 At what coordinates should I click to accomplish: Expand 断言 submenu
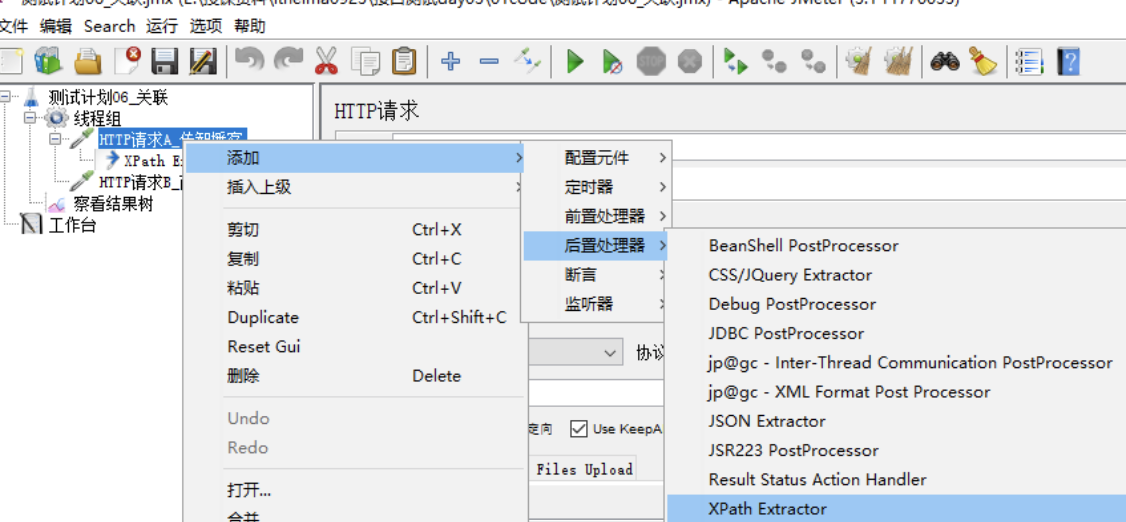596,274
